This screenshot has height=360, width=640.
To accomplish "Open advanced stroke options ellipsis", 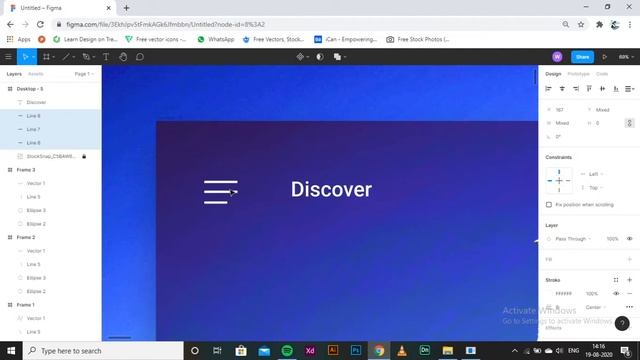I will (629, 307).
